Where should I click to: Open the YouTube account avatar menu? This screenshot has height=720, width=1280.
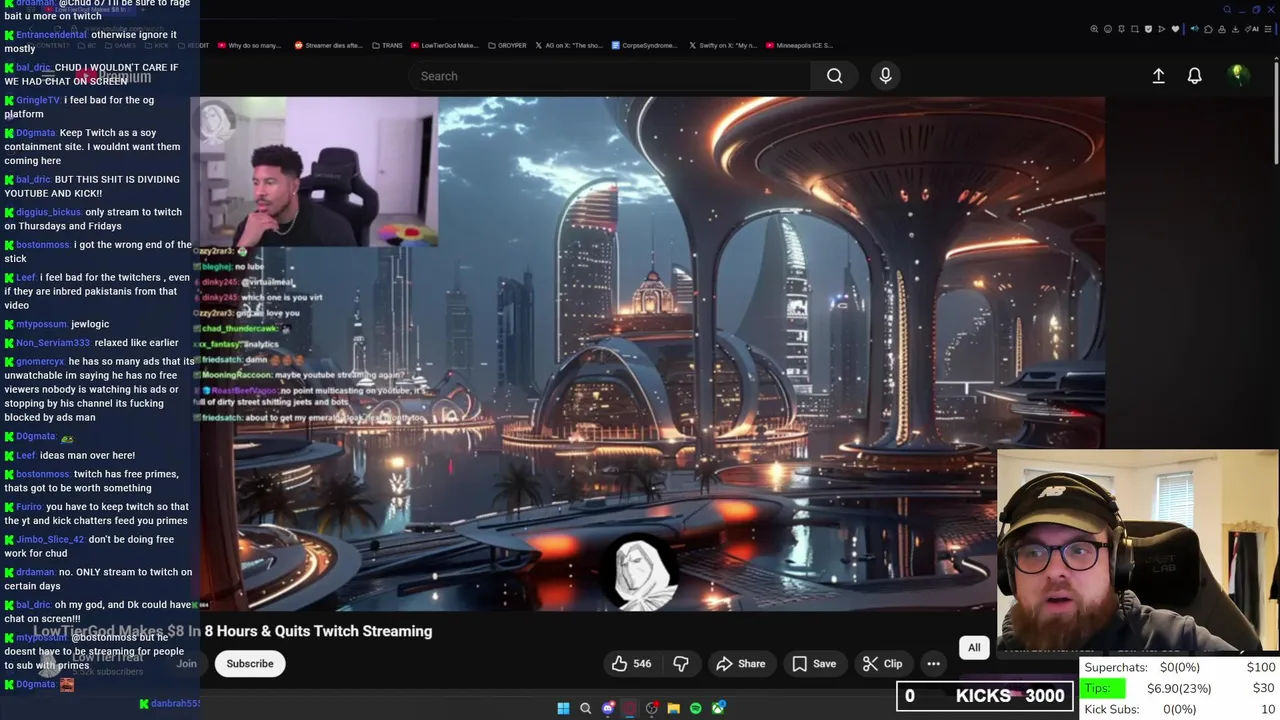tap(1238, 75)
